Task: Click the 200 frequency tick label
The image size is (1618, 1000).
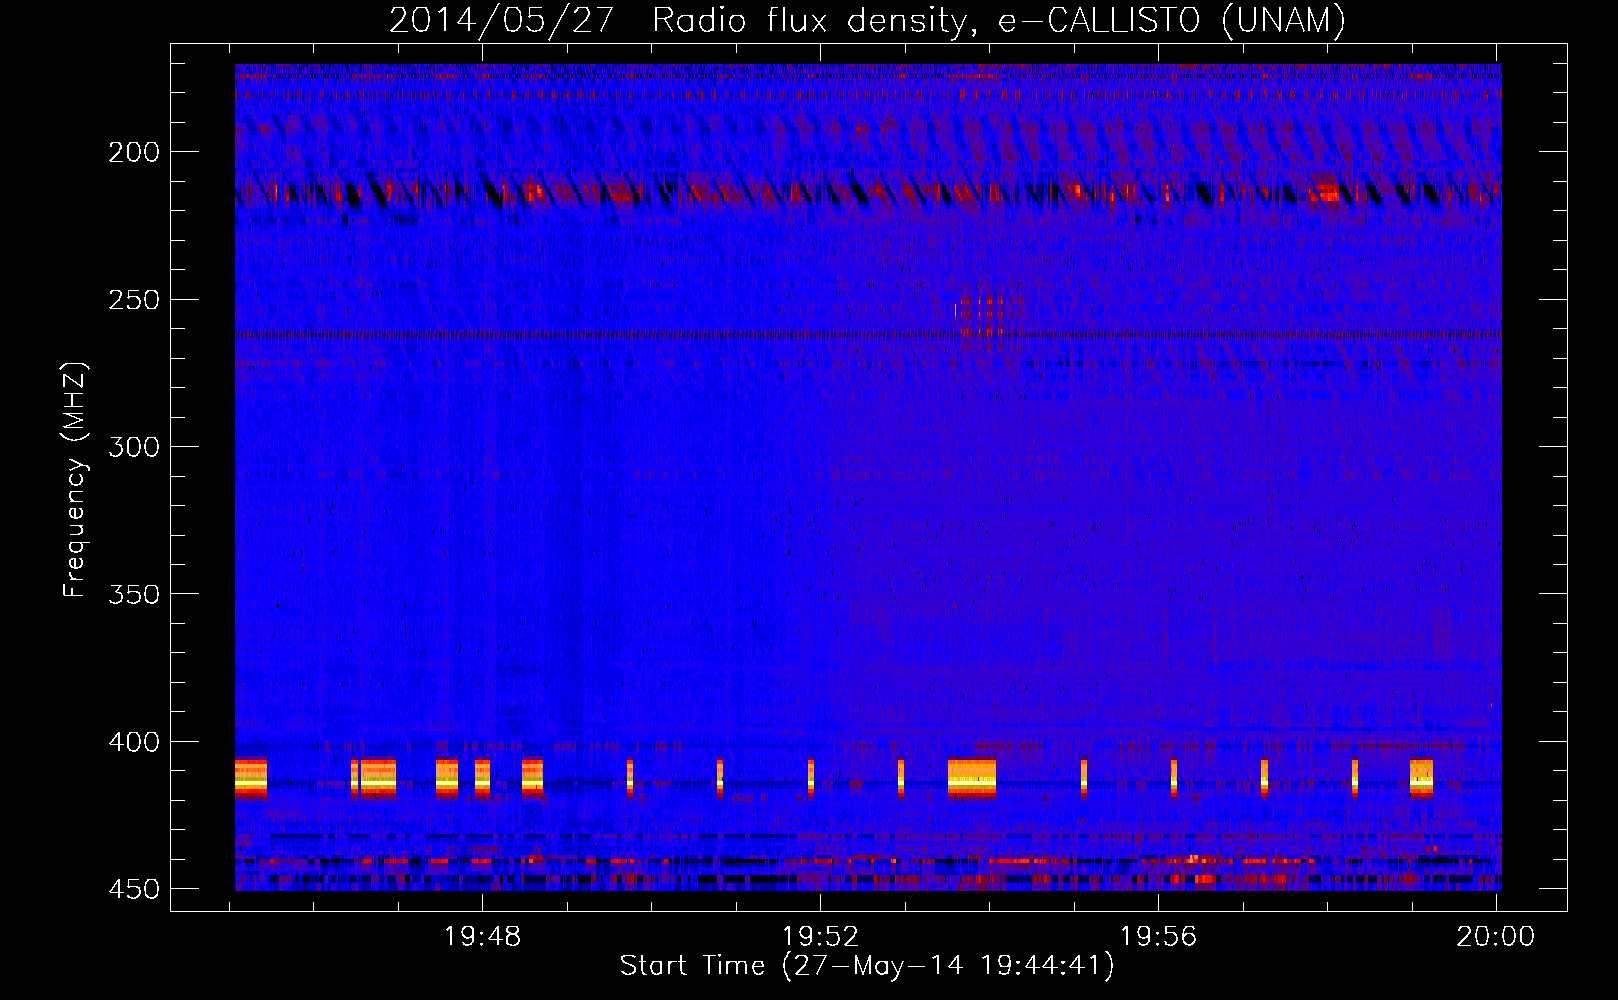Action: pyautogui.click(x=133, y=152)
